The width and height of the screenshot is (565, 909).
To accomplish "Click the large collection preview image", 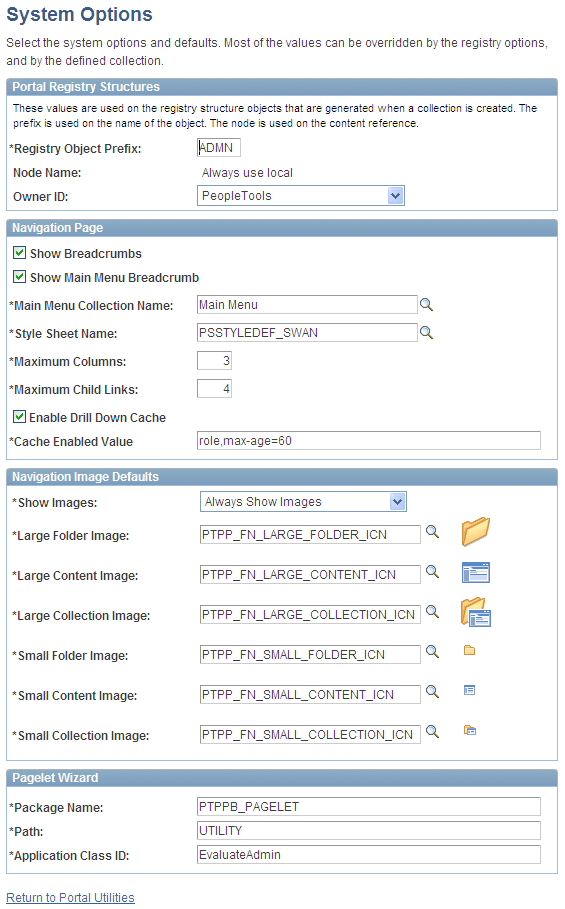I will (476, 612).
